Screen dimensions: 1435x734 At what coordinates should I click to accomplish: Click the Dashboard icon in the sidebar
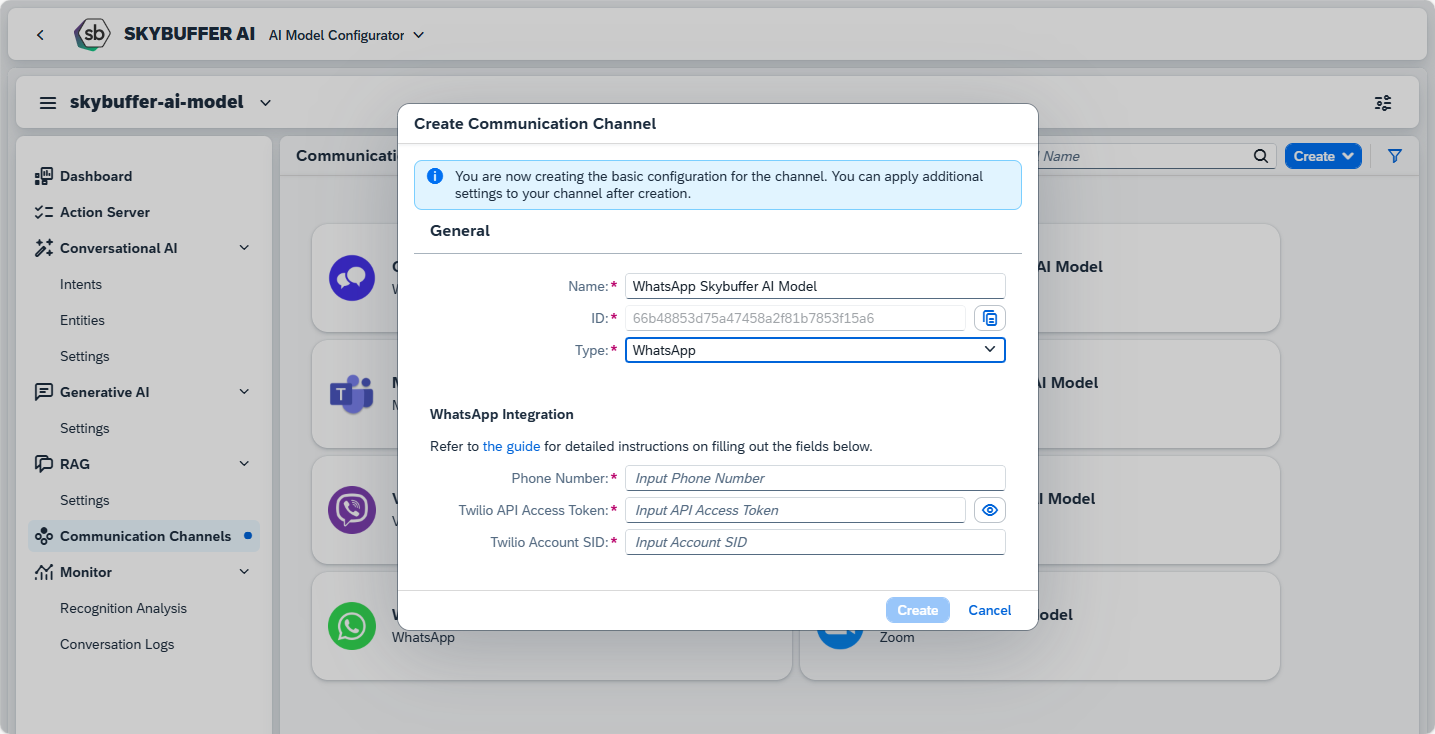tap(43, 176)
